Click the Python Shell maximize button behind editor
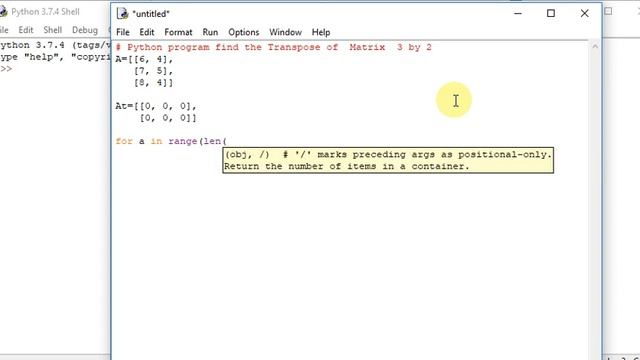Viewport: 640px width, 360px height. (x=608, y=11)
